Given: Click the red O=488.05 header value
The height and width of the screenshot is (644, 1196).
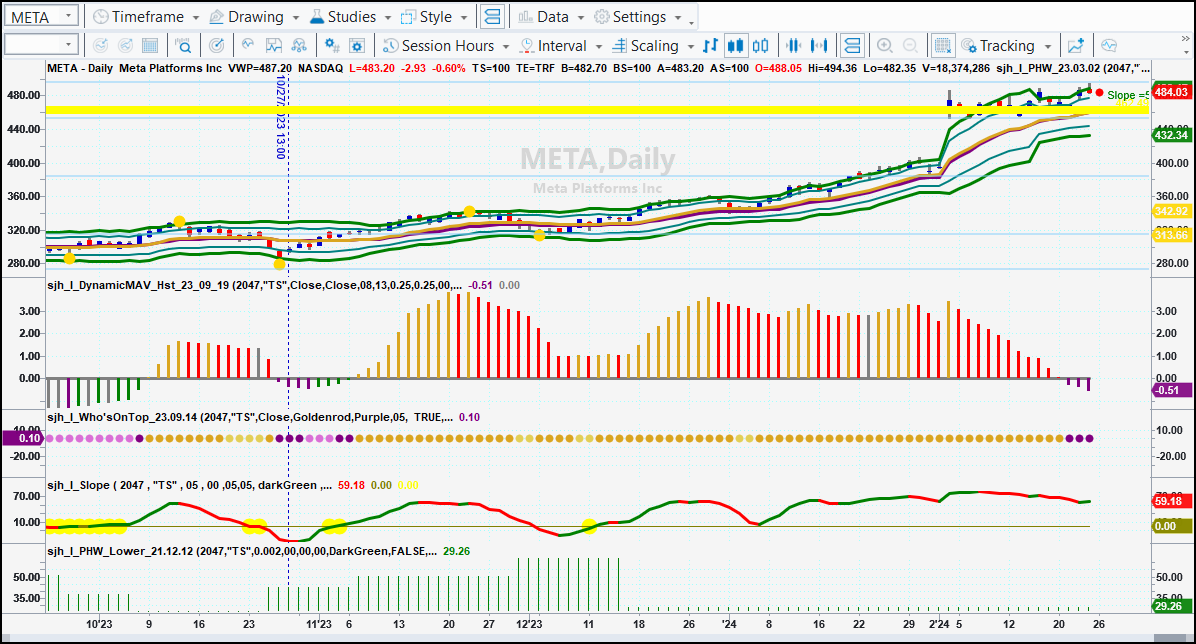Looking at the screenshot, I should [778, 68].
